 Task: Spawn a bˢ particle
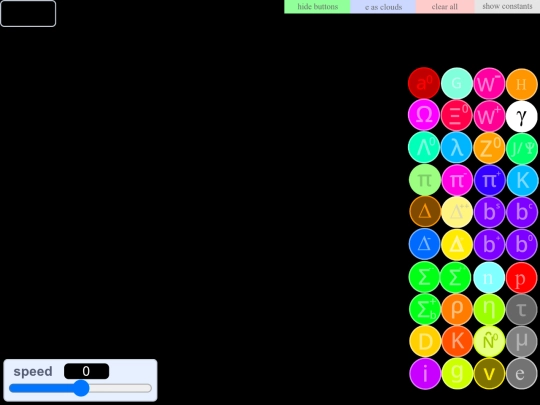(x=490, y=212)
